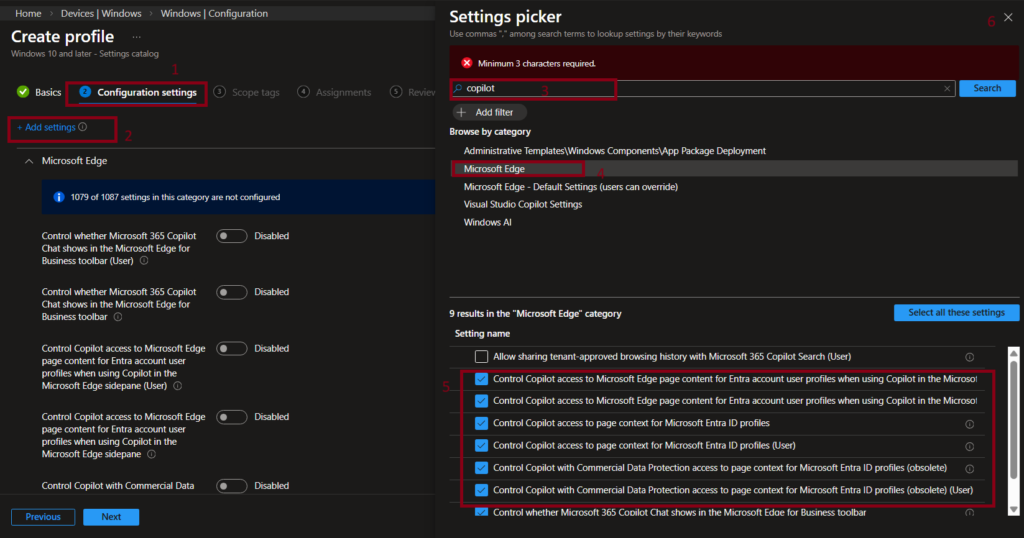Click the clear X inside the copilot search box

coord(947,88)
